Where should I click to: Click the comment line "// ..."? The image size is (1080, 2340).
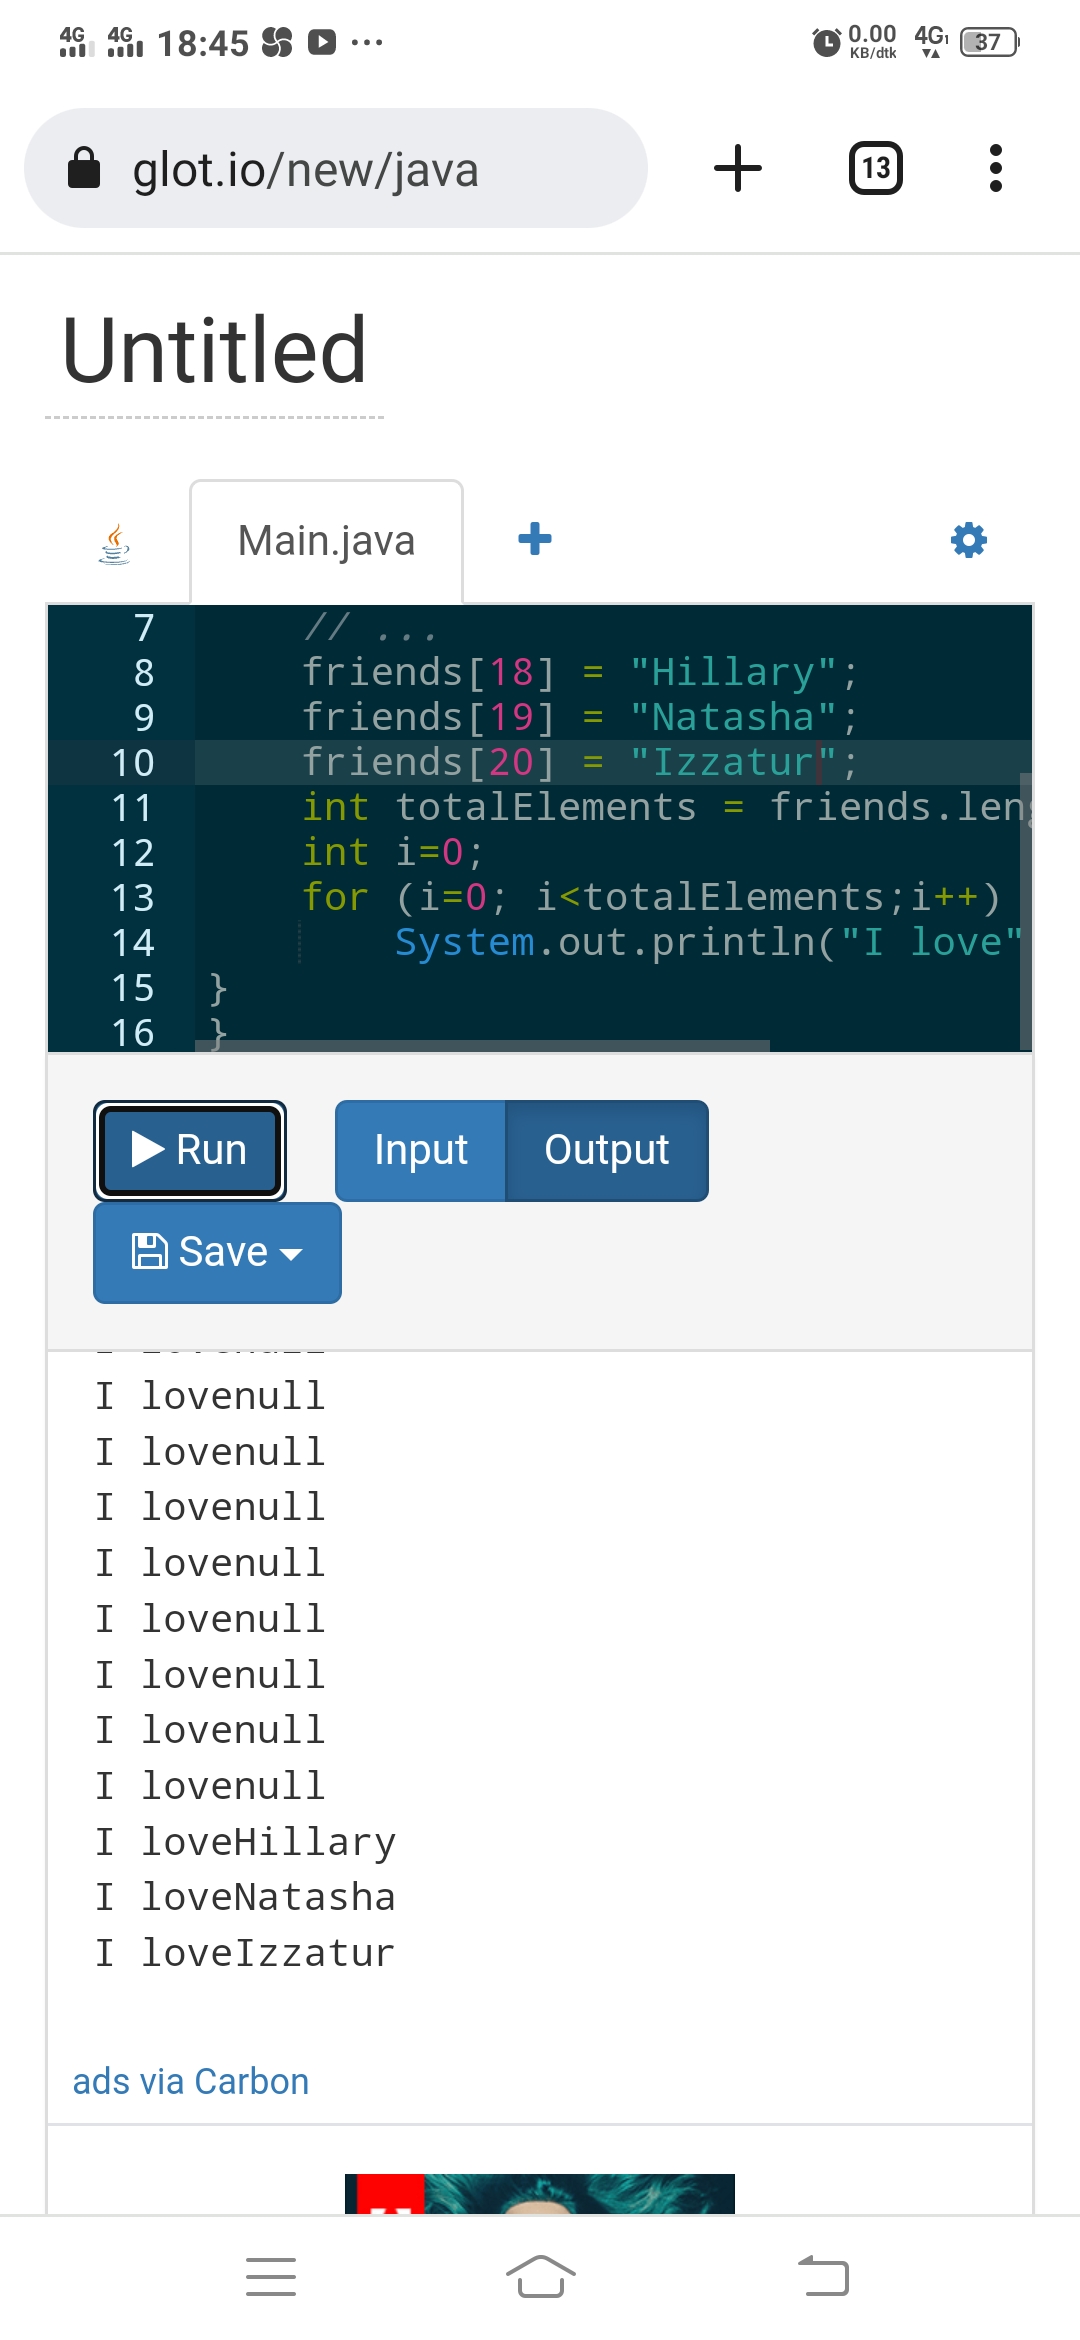[x=370, y=628]
